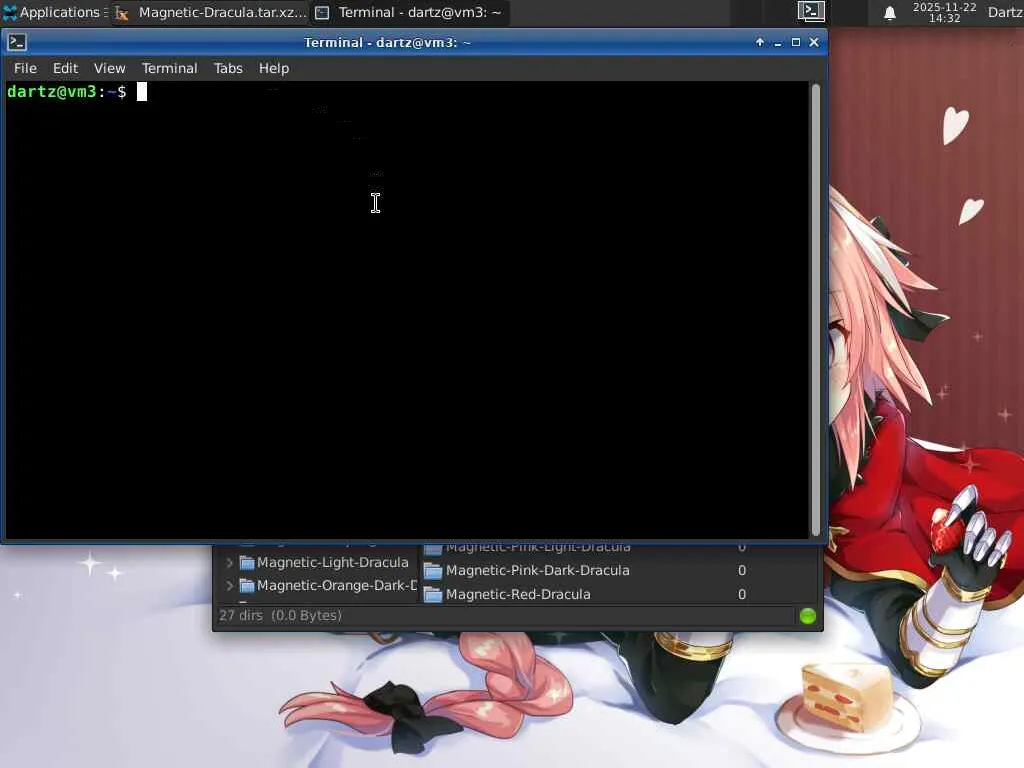Open the View menu in Terminal
The image size is (1024, 768).
[109, 68]
